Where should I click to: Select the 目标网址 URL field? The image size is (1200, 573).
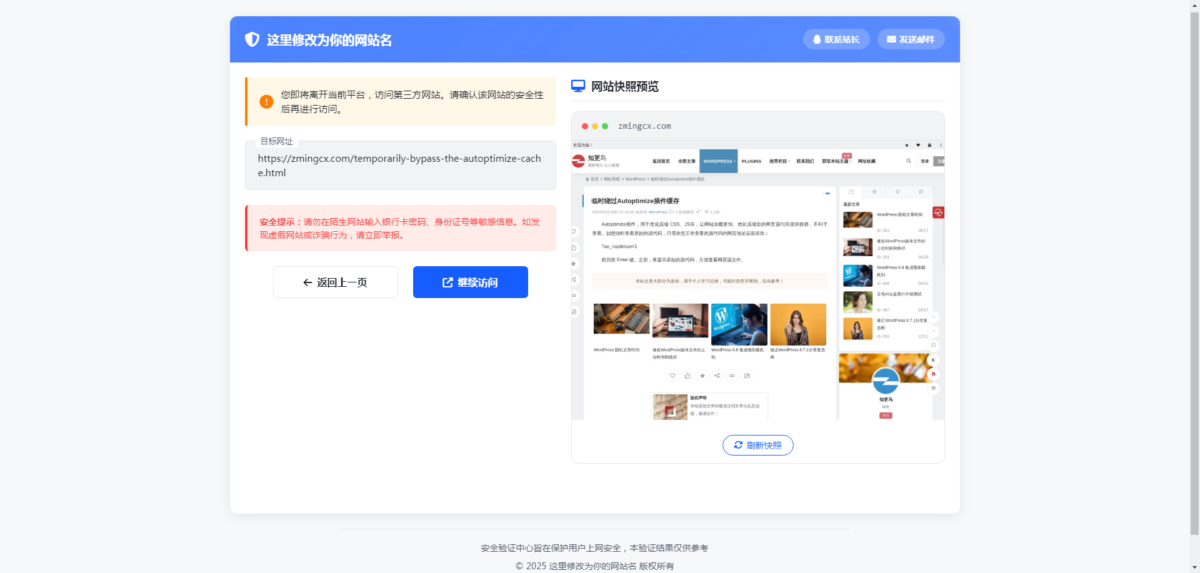tap(400, 165)
